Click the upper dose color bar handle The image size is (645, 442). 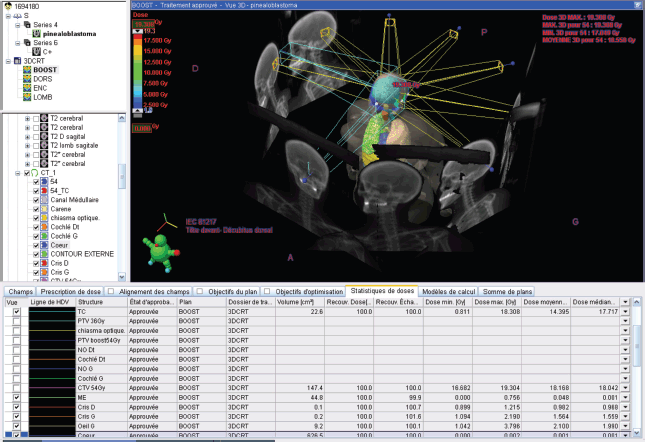pyautogui.click(x=137, y=31)
